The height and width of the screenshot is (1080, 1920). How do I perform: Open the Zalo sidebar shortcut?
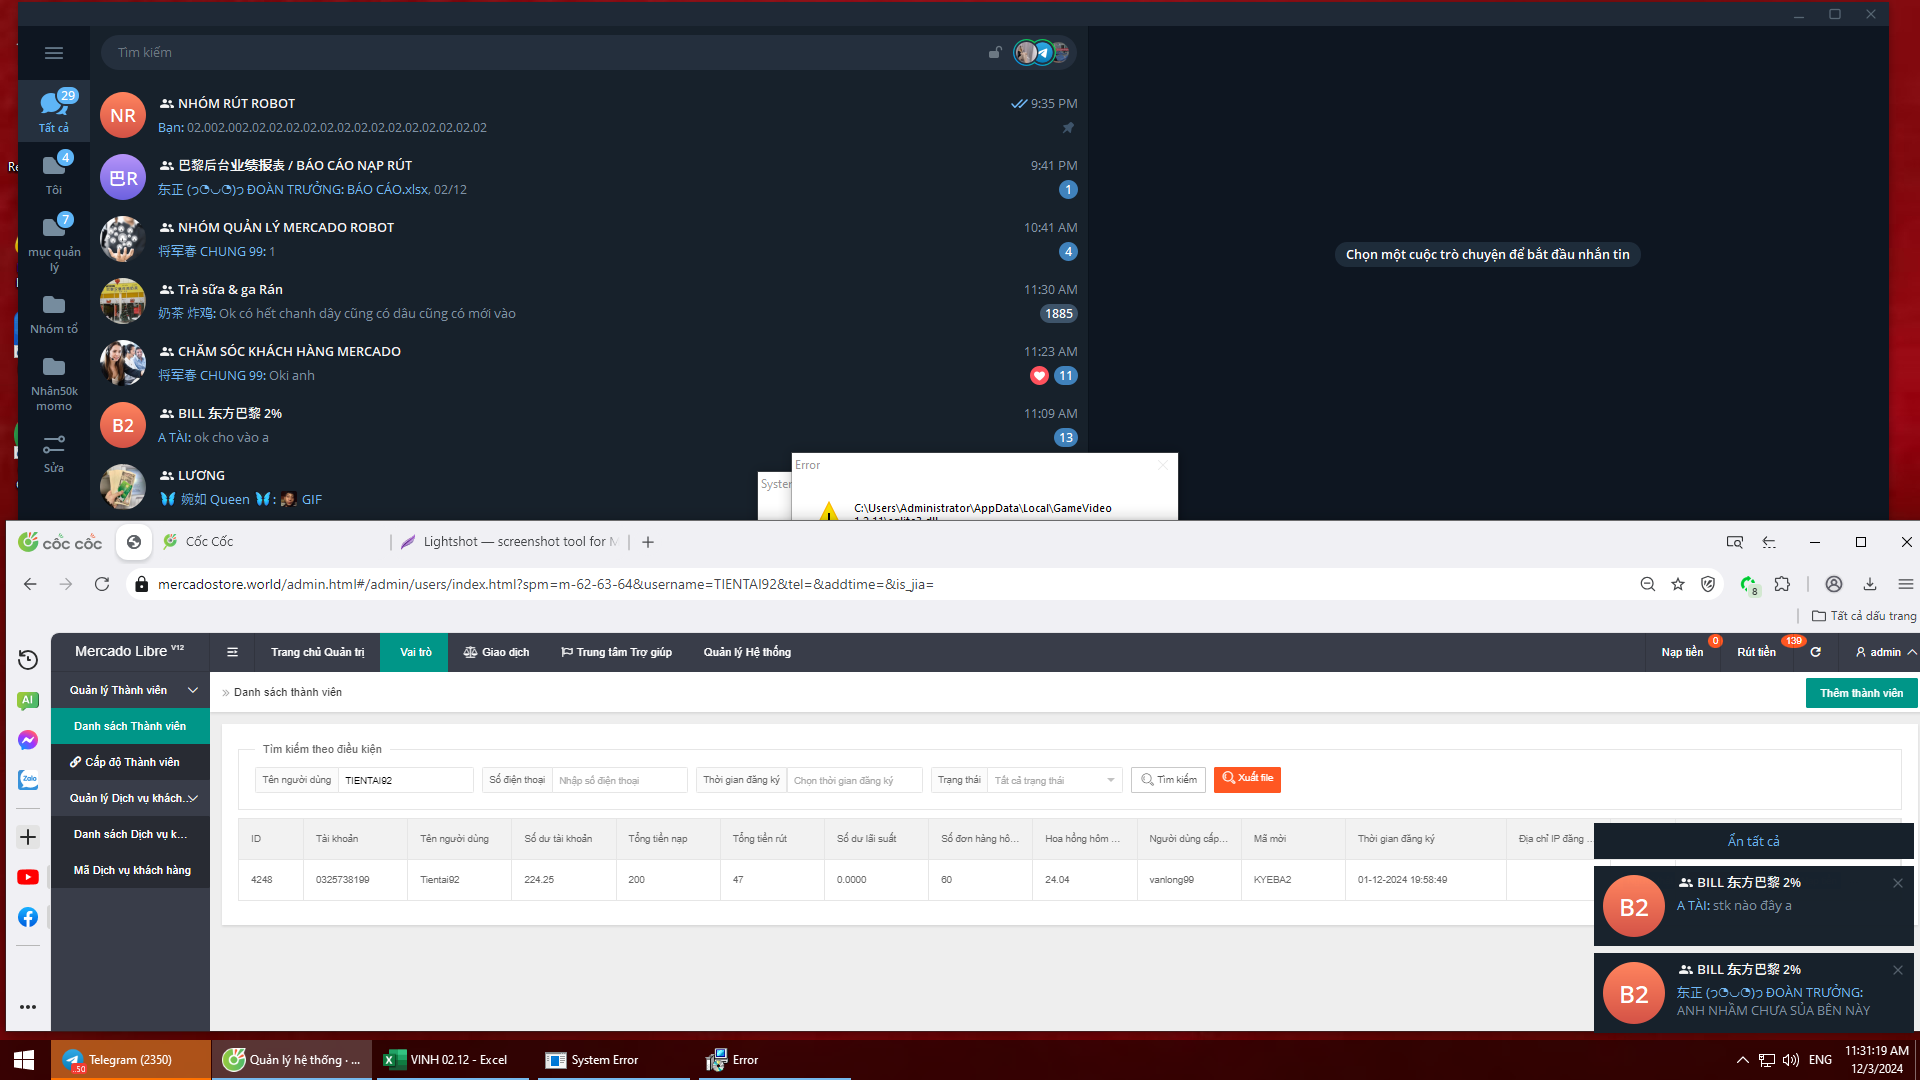(x=28, y=779)
